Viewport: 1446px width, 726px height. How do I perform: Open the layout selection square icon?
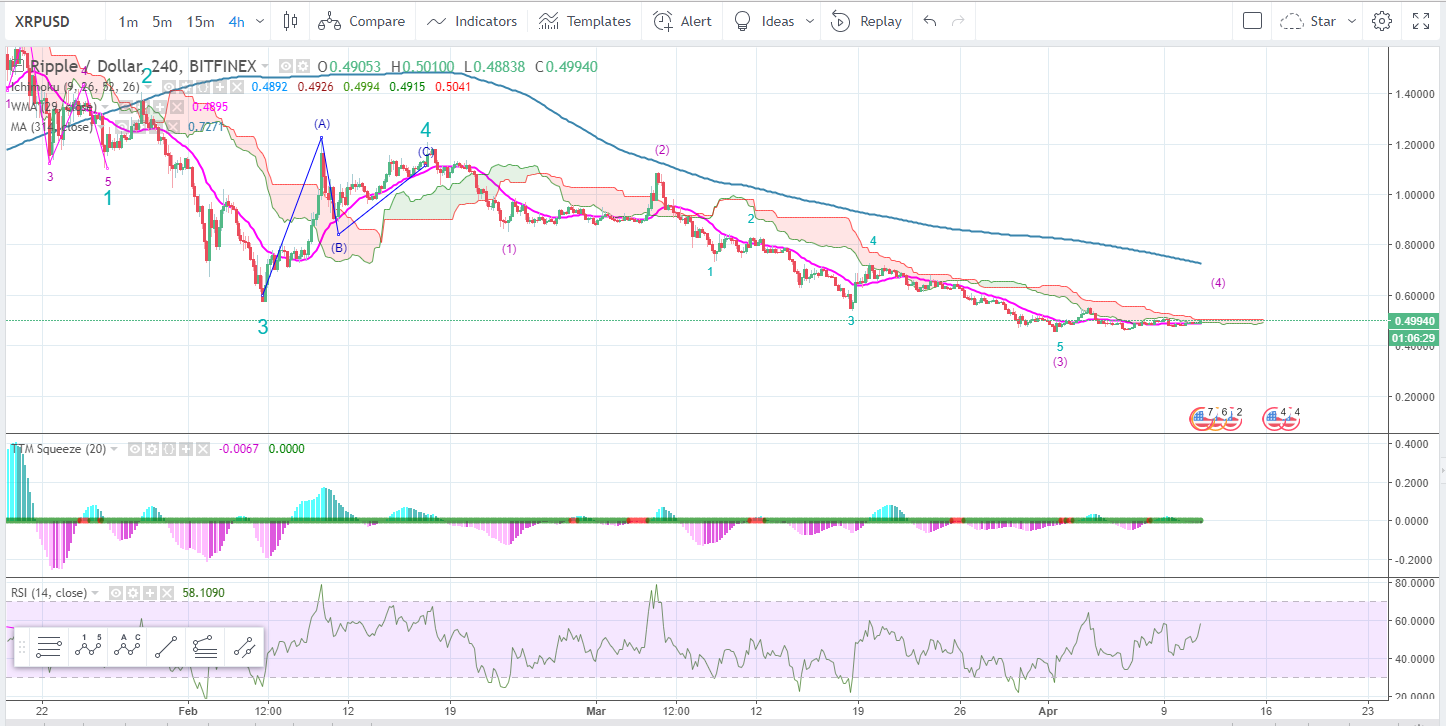coord(1252,21)
